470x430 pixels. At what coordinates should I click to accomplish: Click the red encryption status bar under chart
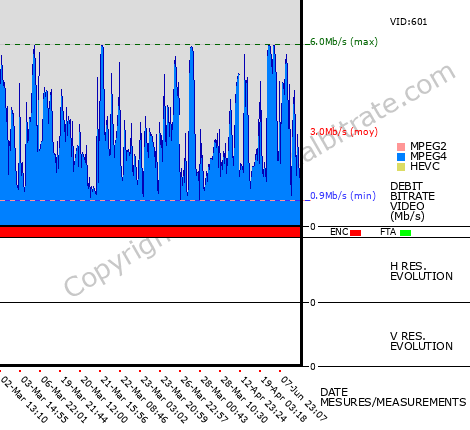point(150,232)
